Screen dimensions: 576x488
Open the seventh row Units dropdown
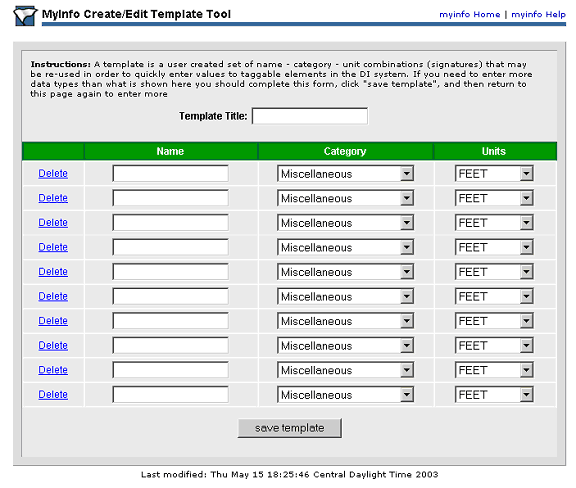point(494,321)
